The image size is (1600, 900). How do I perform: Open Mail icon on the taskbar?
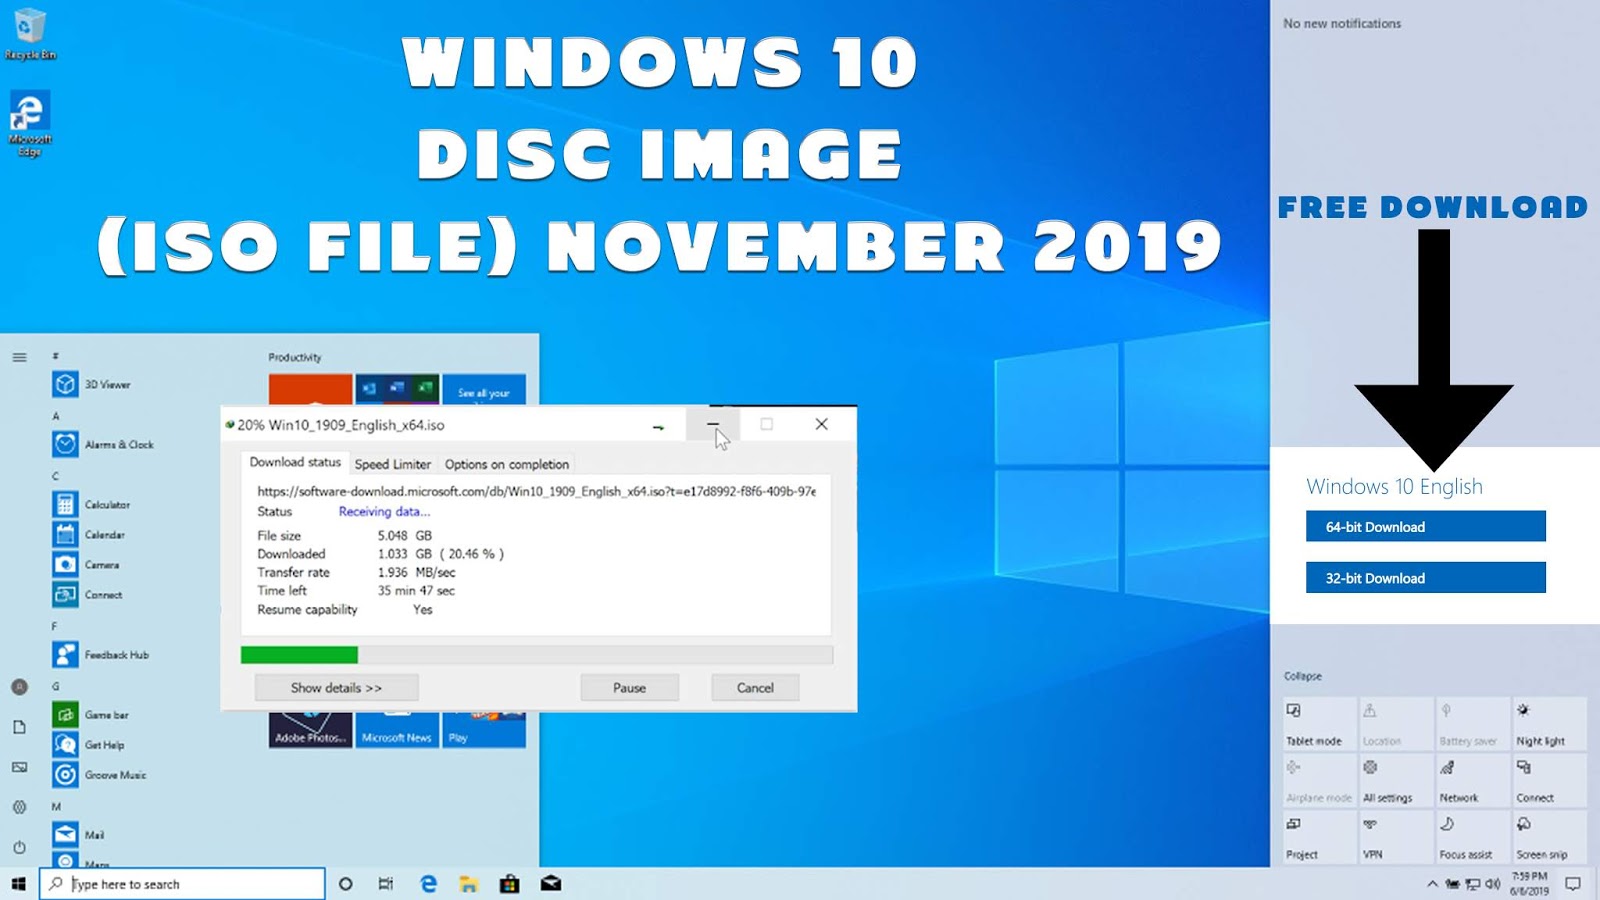pyautogui.click(x=551, y=884)
